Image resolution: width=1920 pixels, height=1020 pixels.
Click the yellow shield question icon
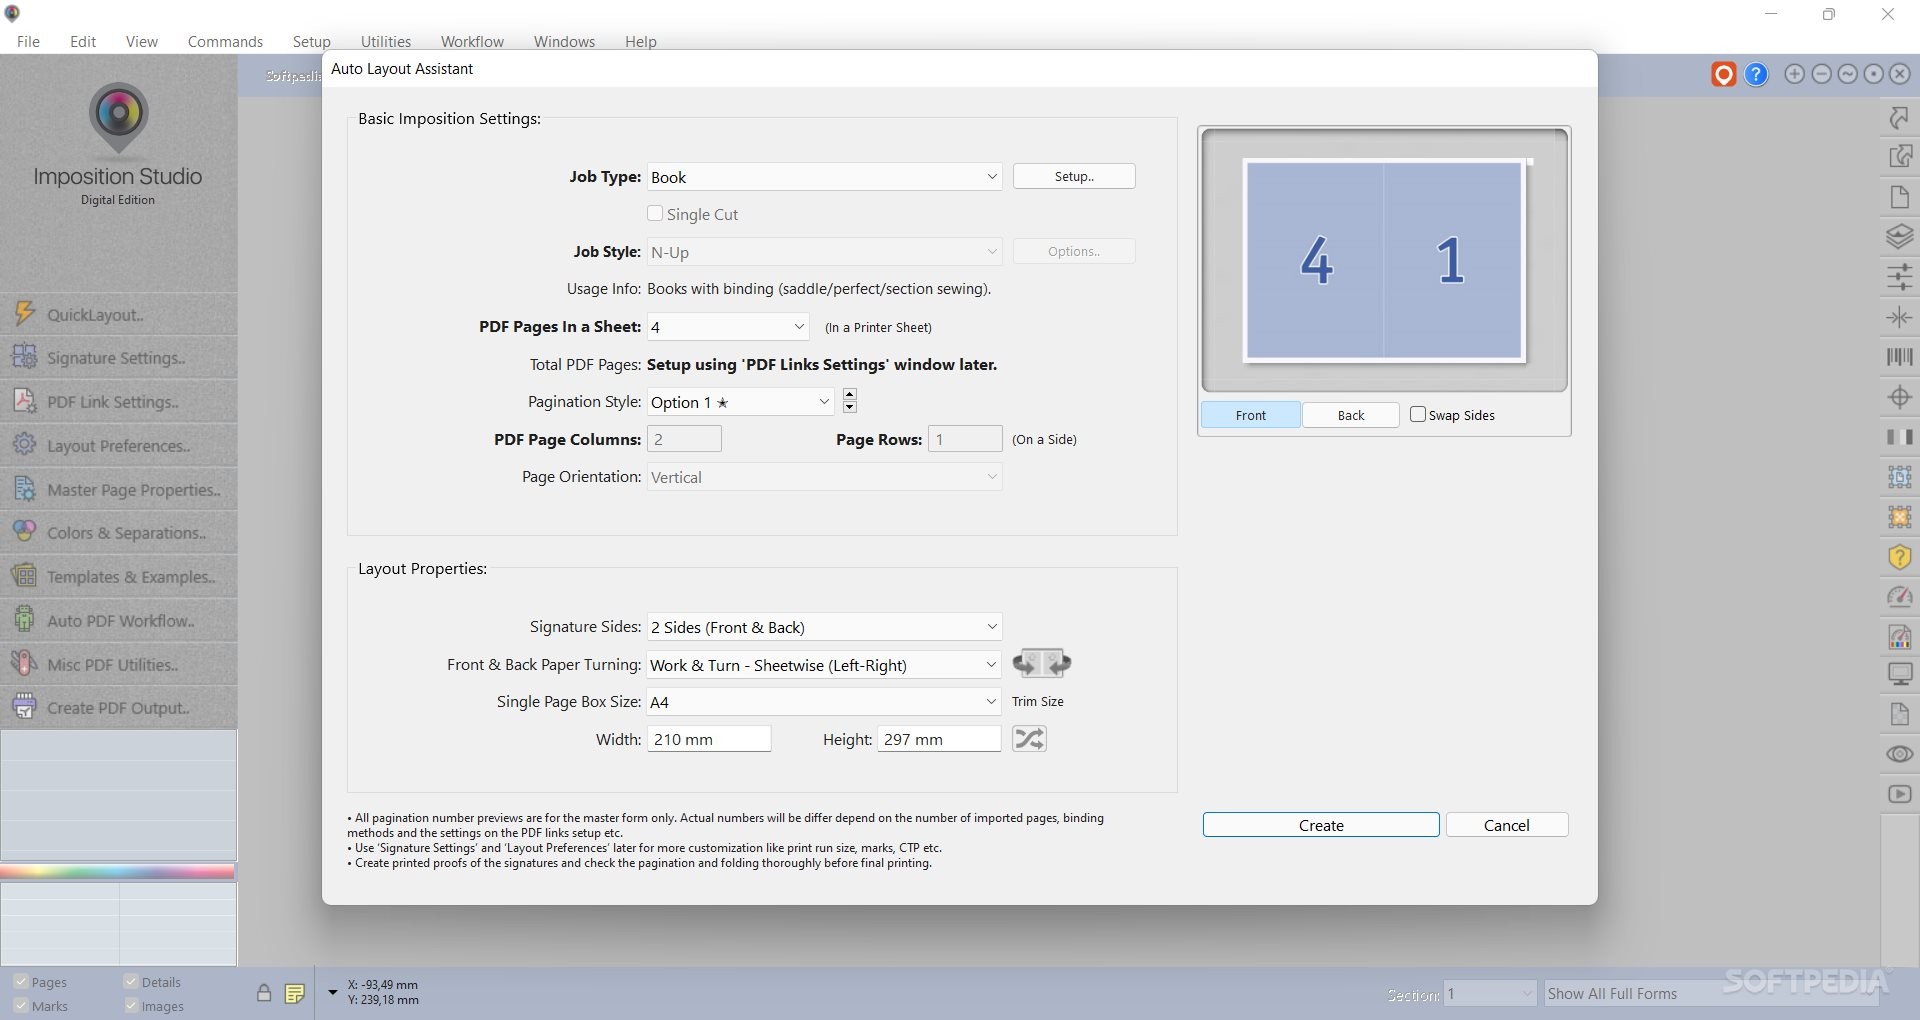(1899, 557)
